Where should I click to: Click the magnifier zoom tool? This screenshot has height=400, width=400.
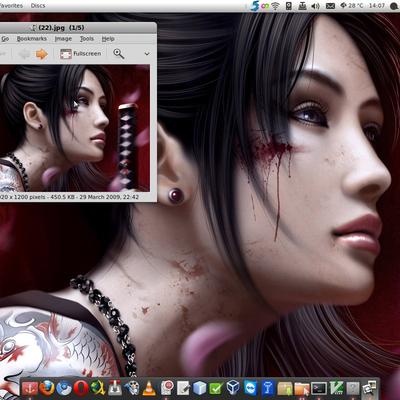[119, 54]
